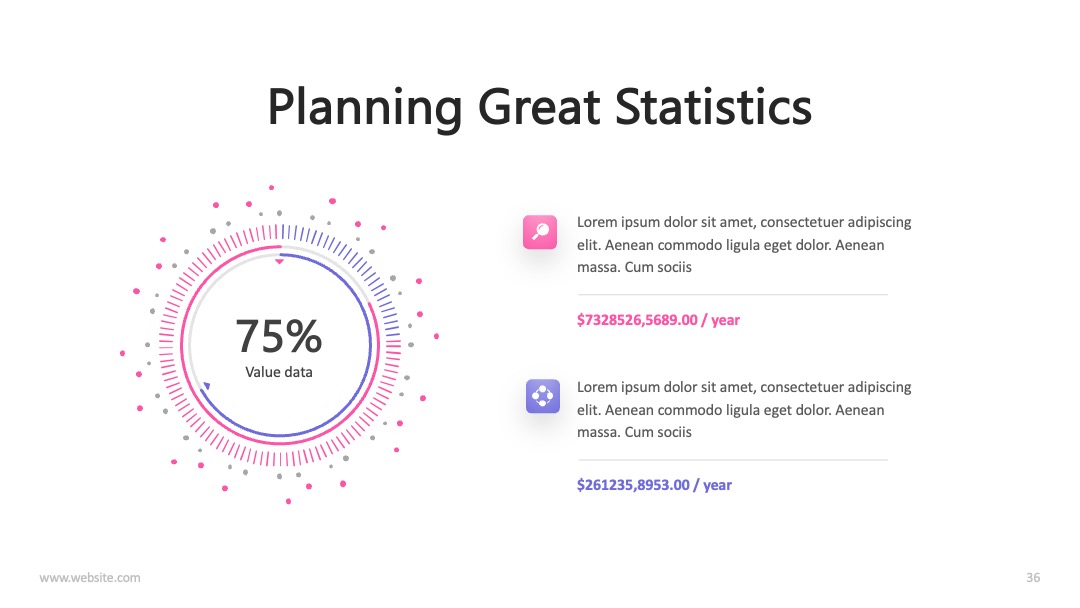Click the slide number 36

click(x=1033, y=578)
